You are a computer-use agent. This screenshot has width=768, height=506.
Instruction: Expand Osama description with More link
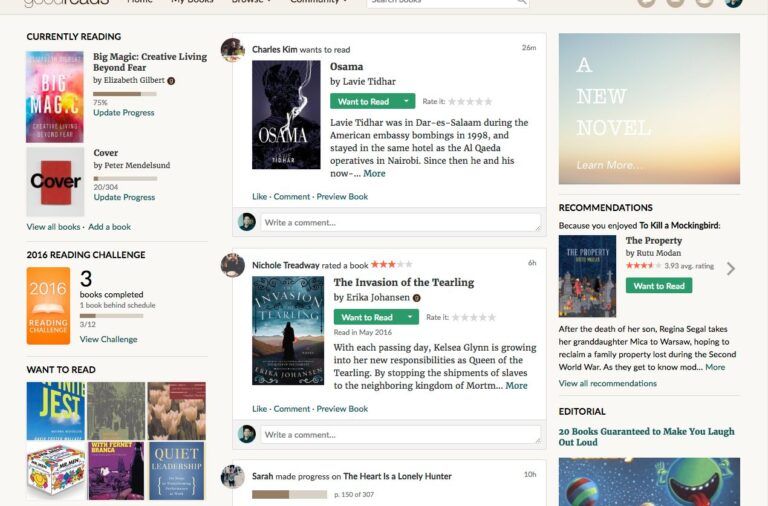374,173
